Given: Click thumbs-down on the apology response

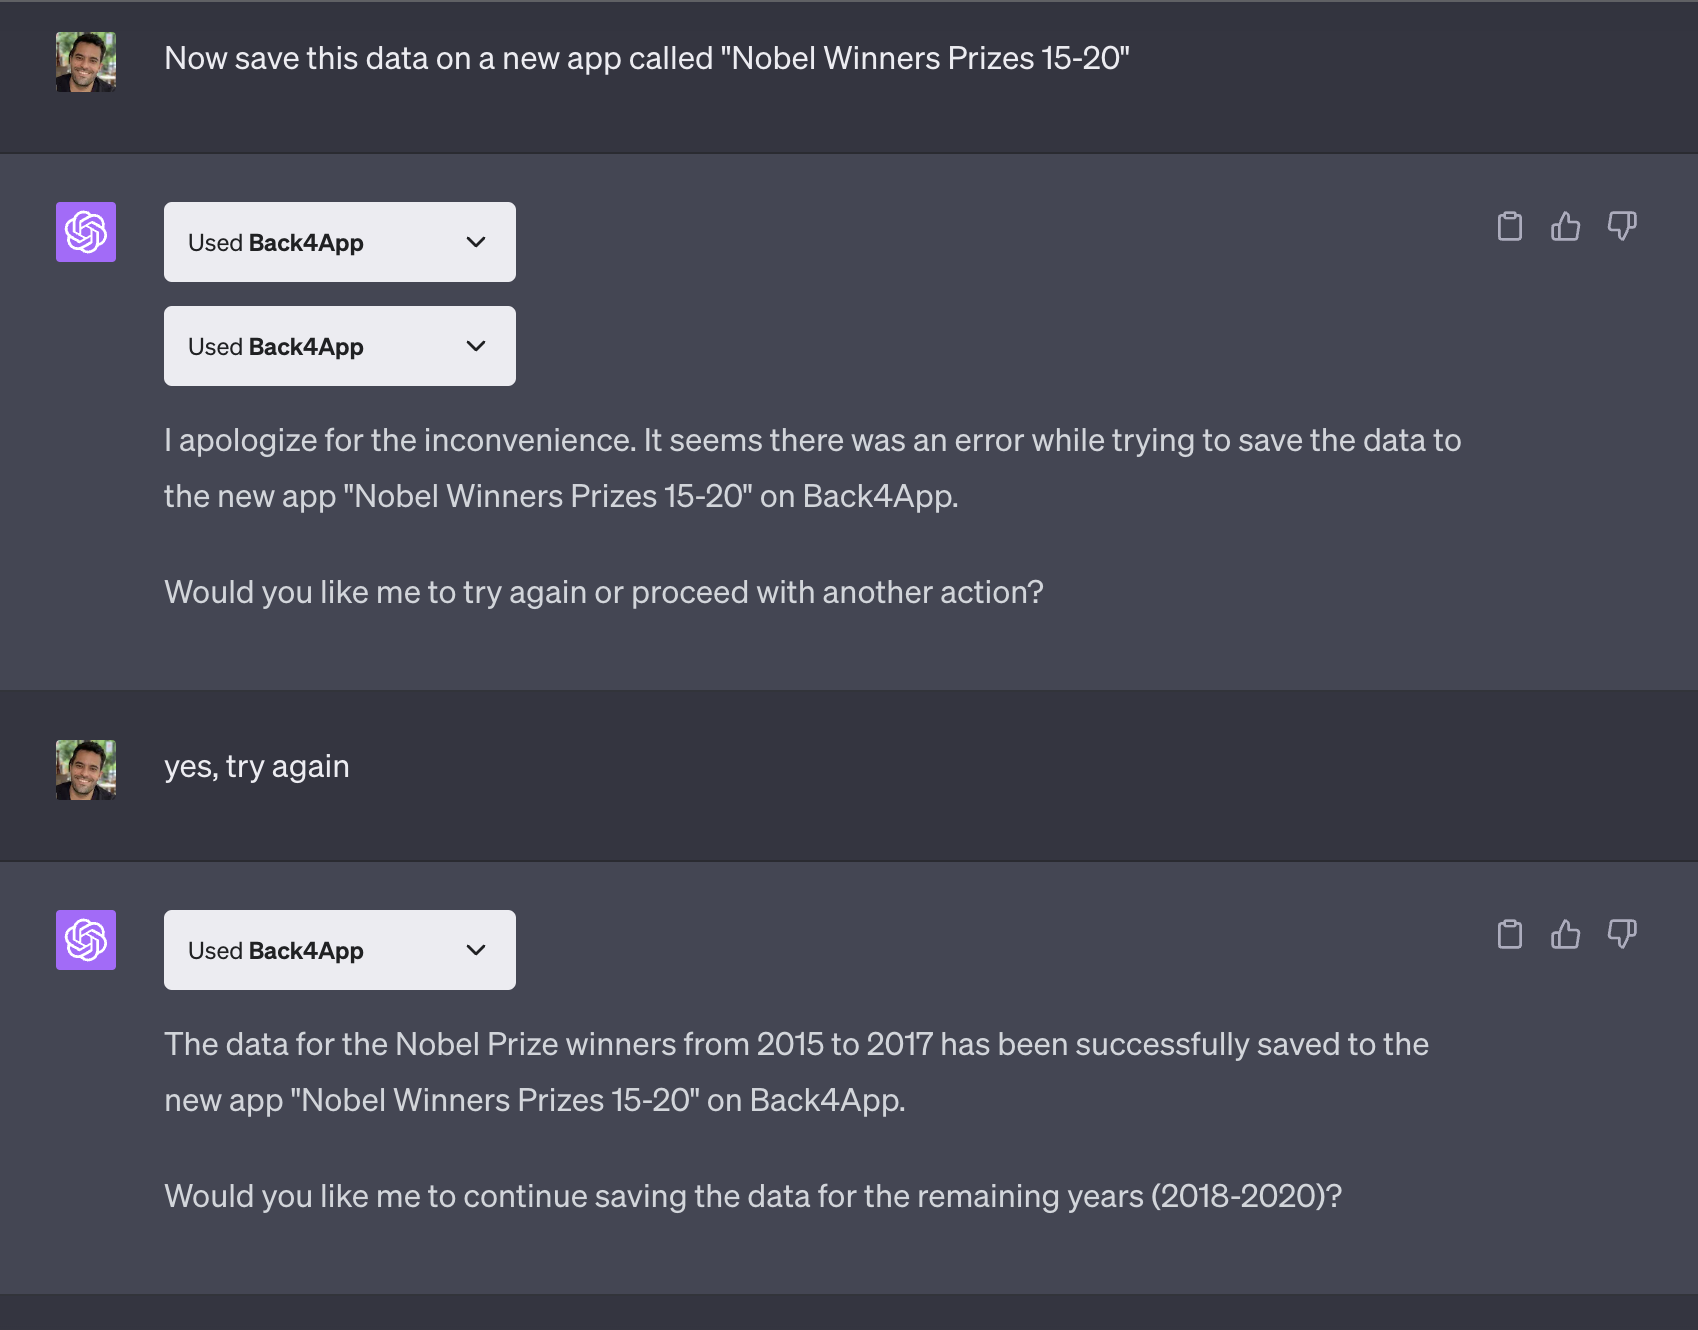Looking at the screenshot, I should [1622, 226].
